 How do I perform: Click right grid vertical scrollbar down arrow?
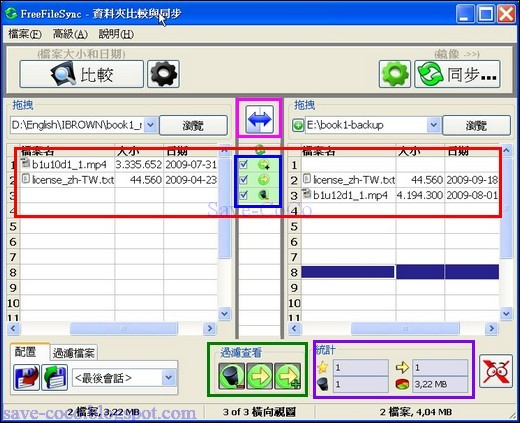[506, 314]
